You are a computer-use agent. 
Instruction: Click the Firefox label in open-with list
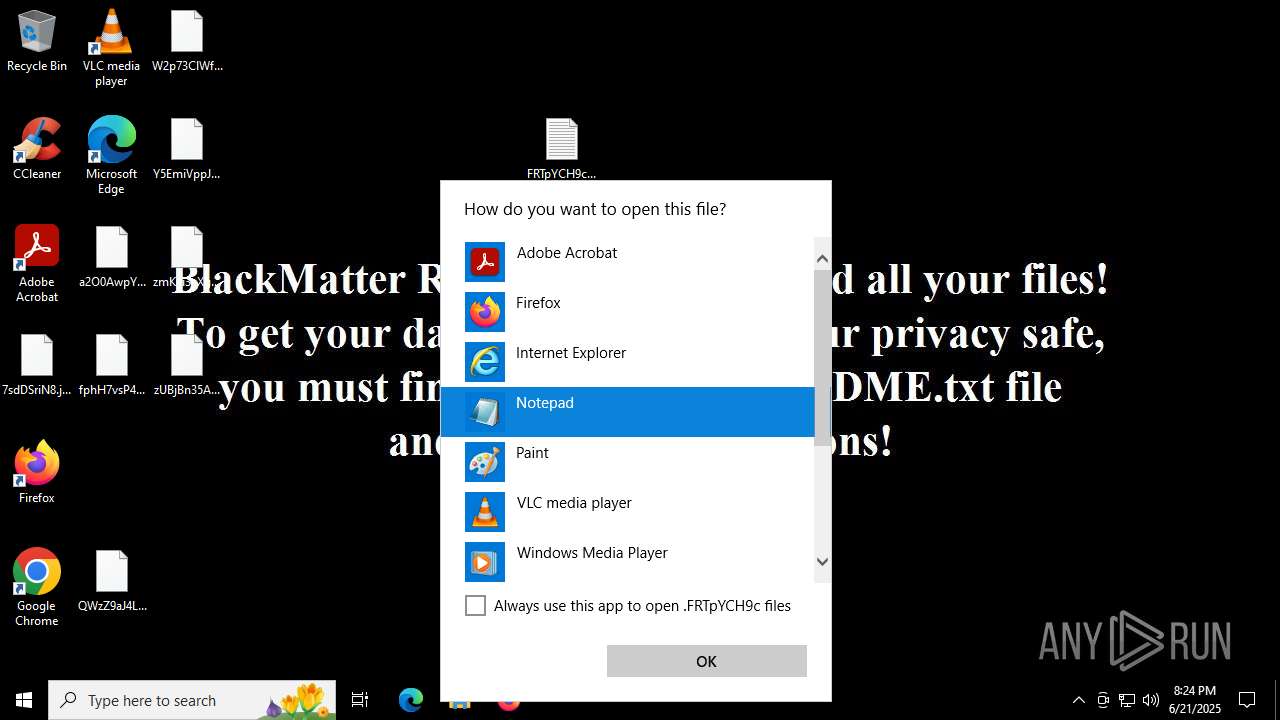[x=538, y=303]
